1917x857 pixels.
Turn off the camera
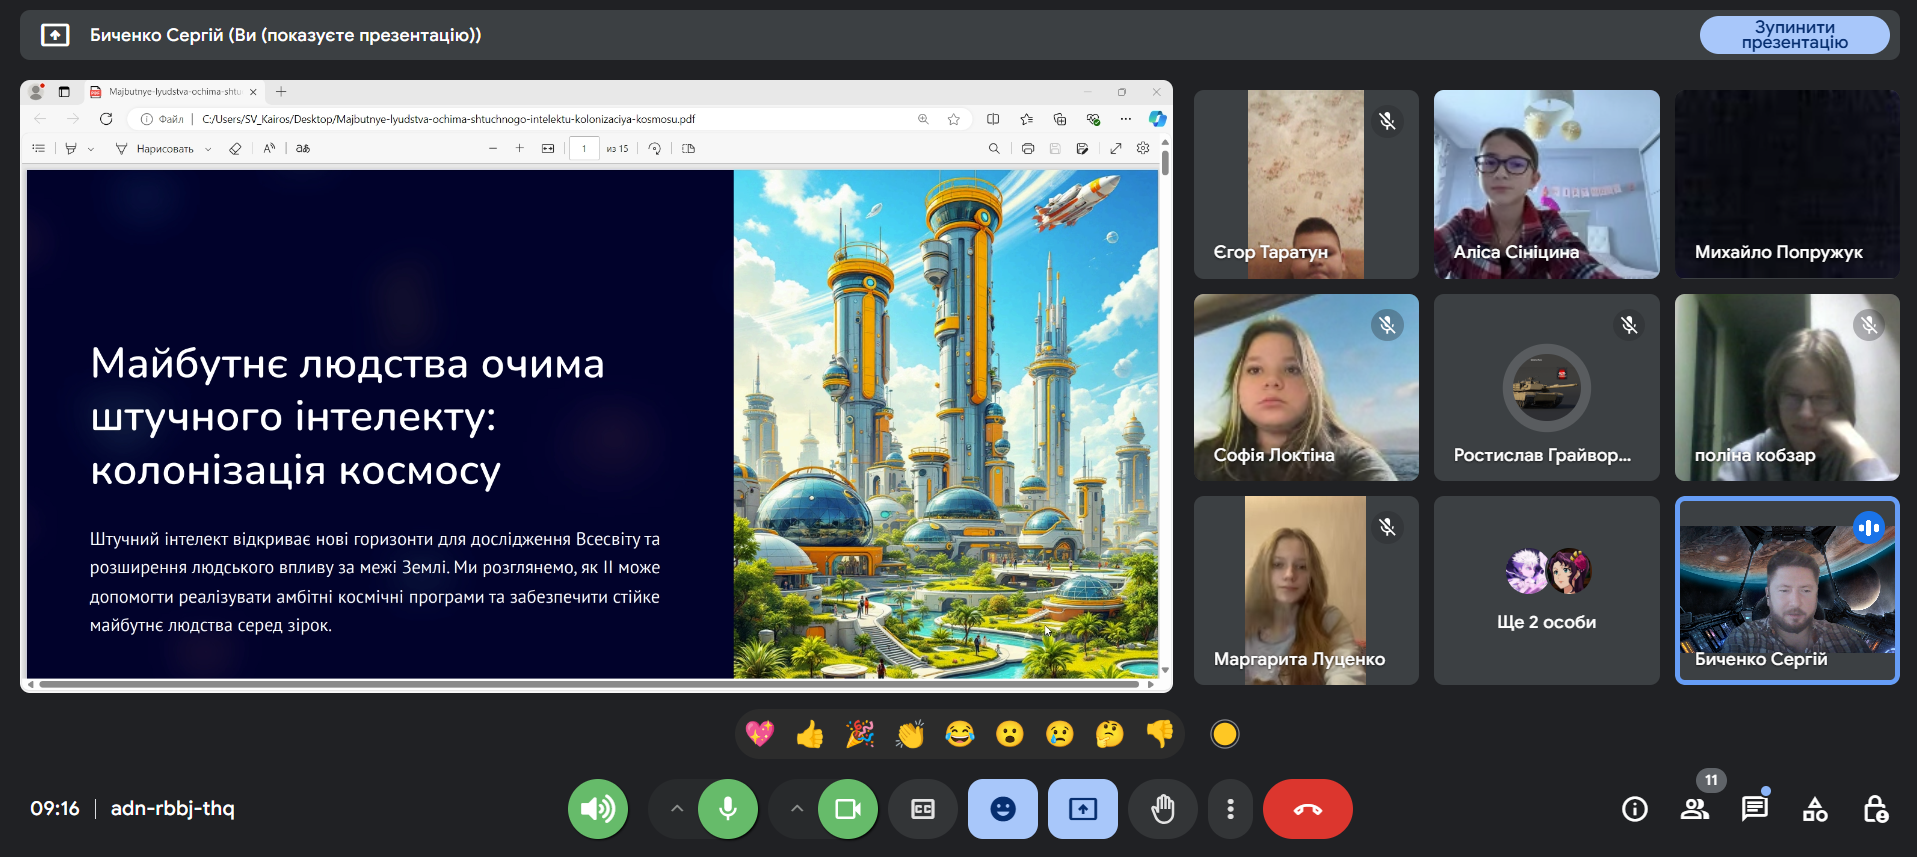pyautogui.click(x=848, y=809)
